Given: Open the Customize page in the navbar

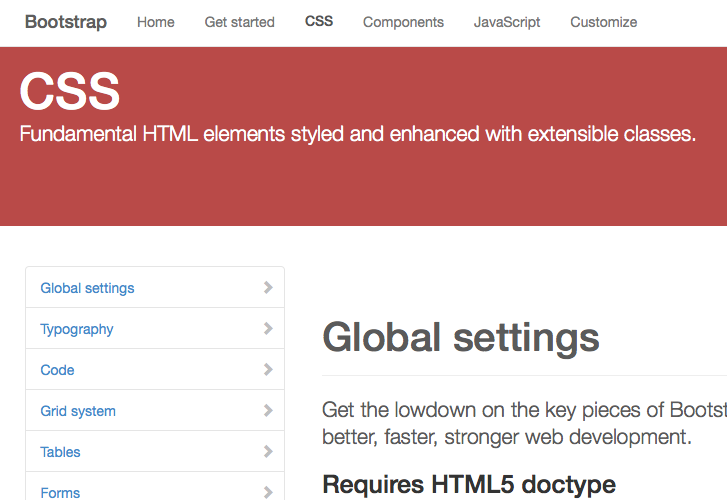Looking at the screenshot, I should point(603,22).
